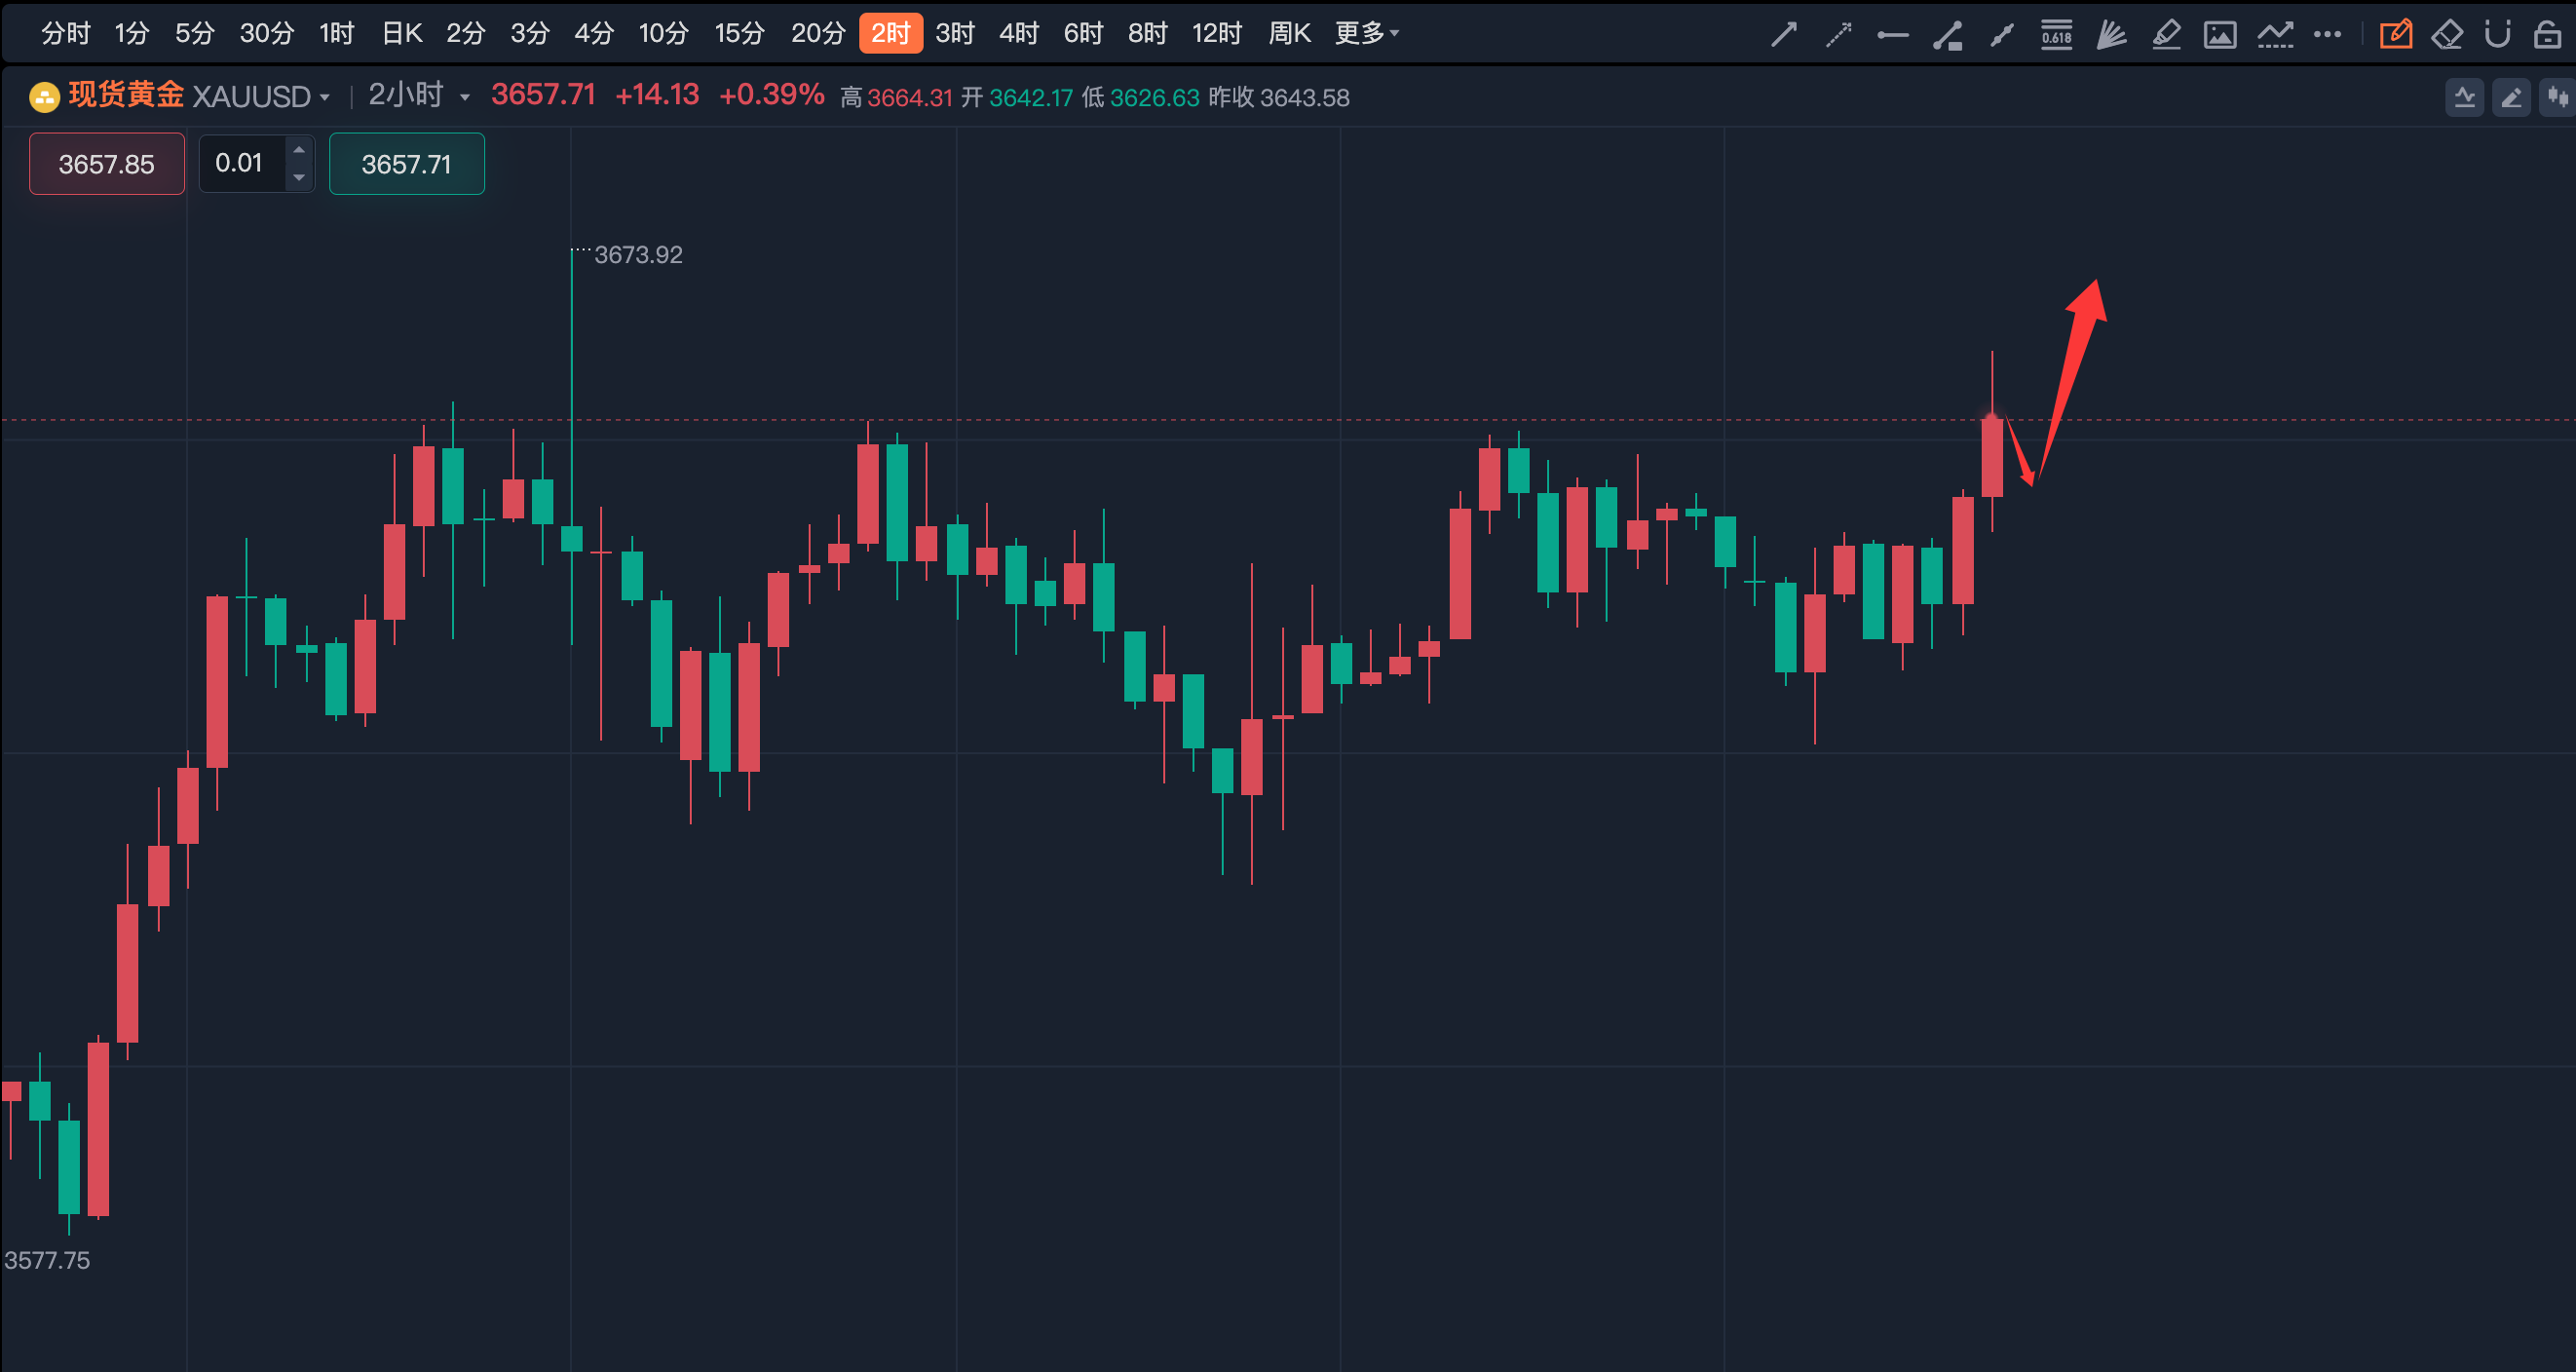This screenshot has width=2576, height=1372.
Task: Switch to the 1分 timeframe
Action: pyautogui.click(x=131, y=34)
